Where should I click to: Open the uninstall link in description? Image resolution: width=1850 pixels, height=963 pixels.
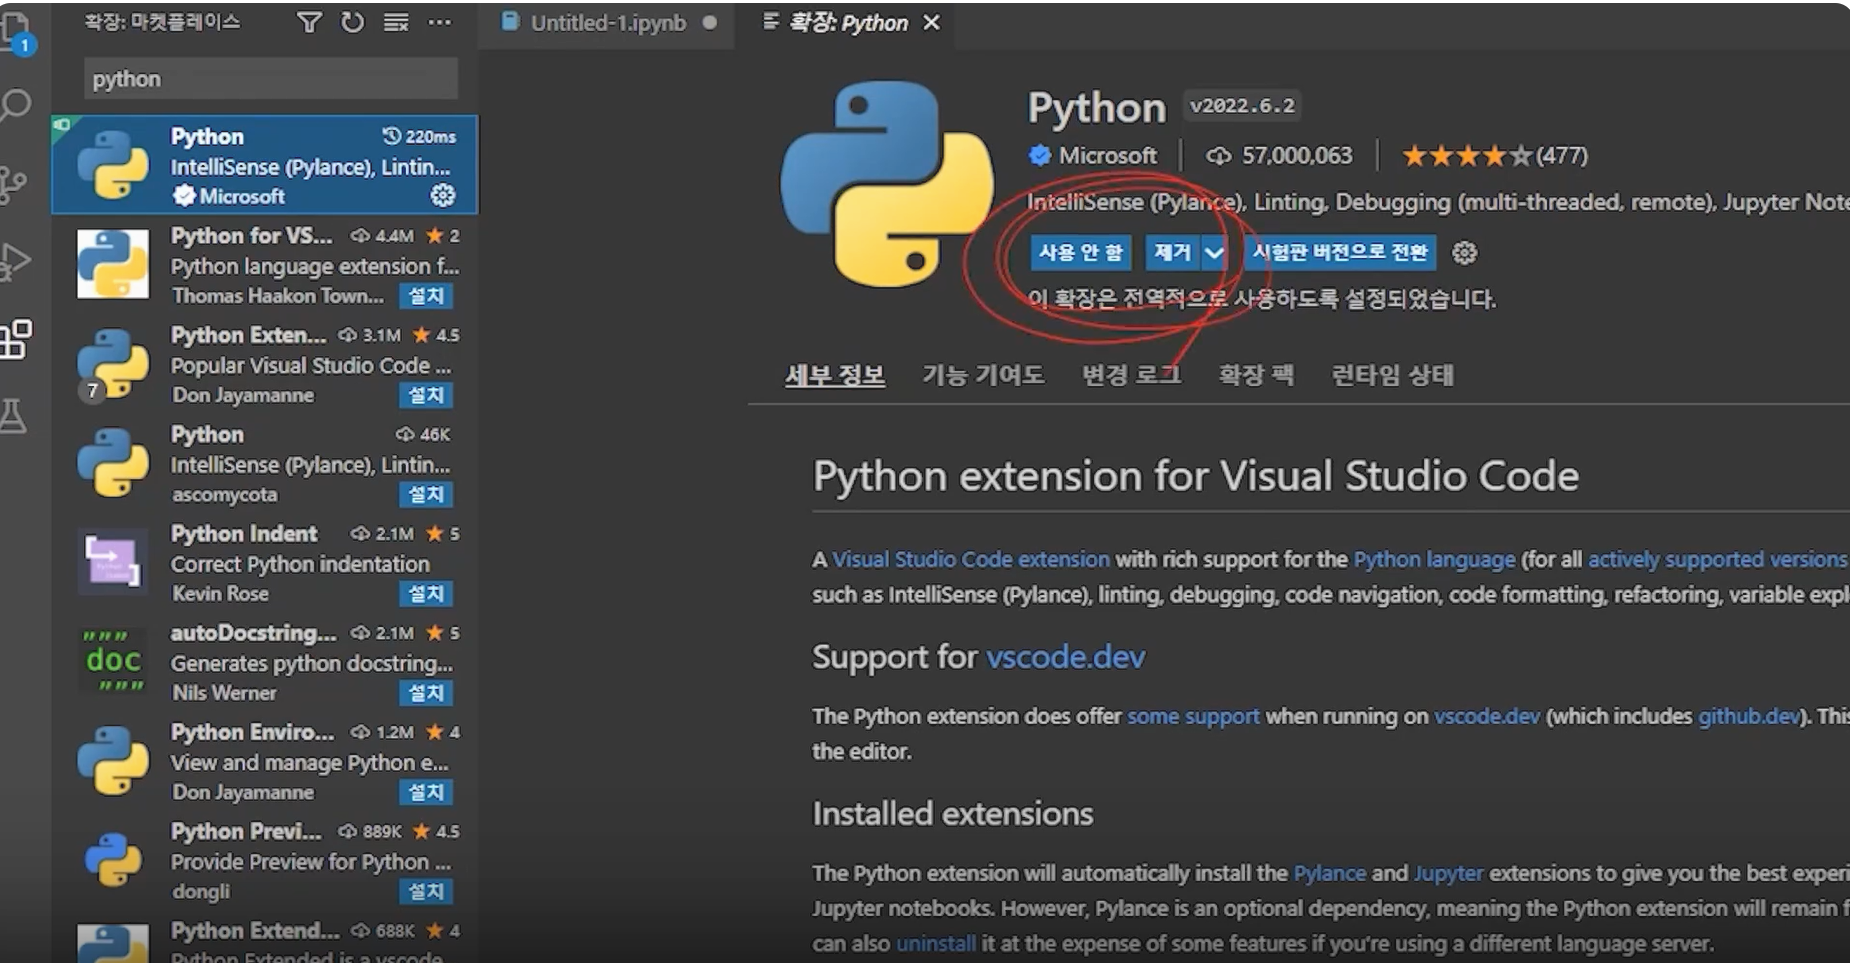pyautogui.click(x=936, y=943)
